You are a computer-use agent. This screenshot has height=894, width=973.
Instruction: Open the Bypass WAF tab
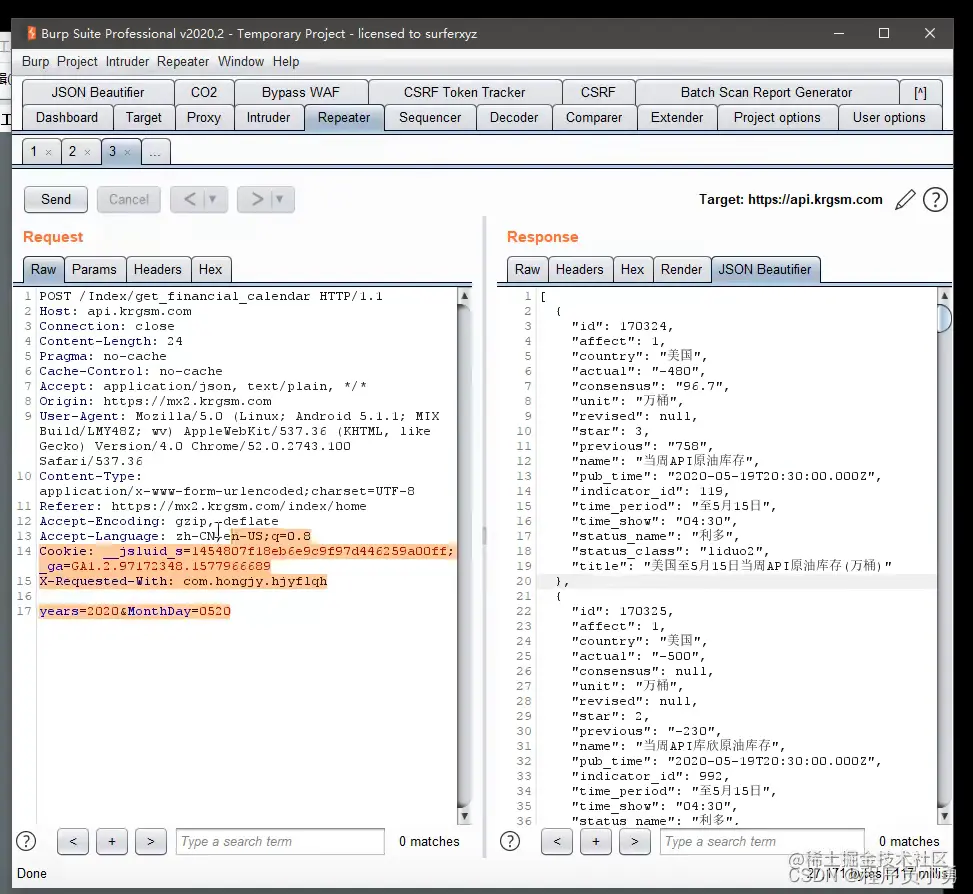[x=300, y=92]
